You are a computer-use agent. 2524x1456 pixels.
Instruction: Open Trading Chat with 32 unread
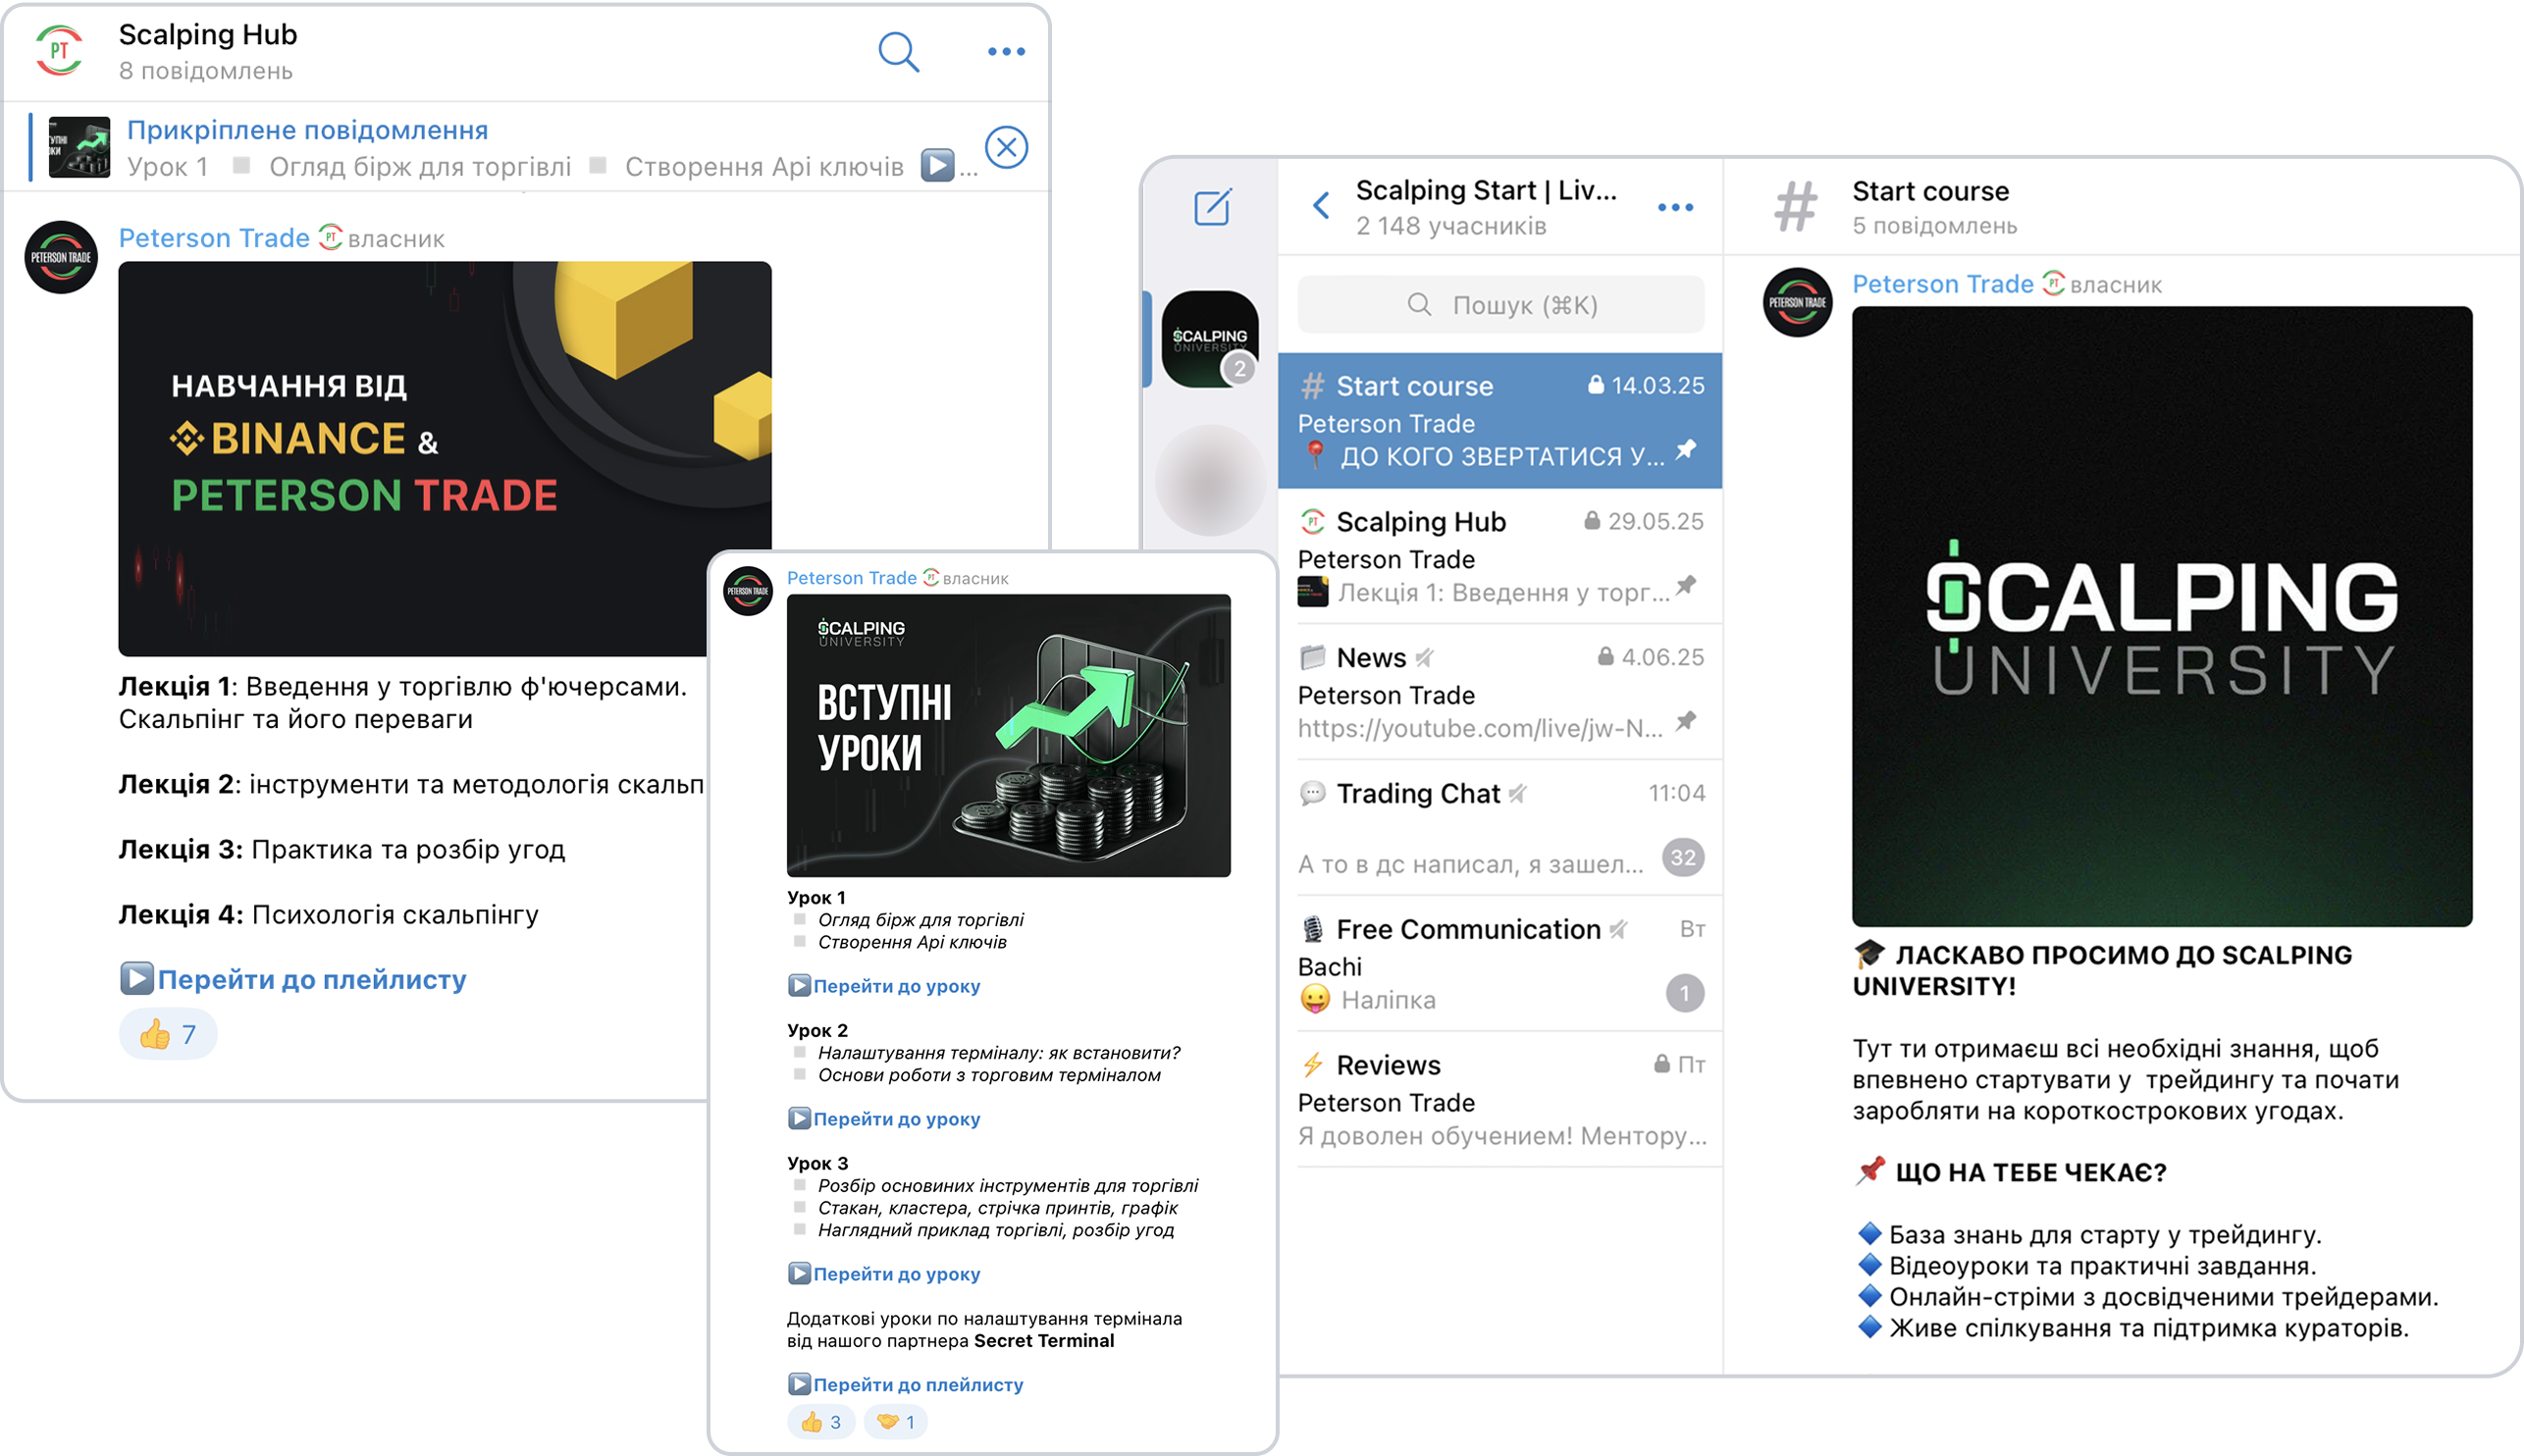pyautogui.click(x=1499, y=828)
